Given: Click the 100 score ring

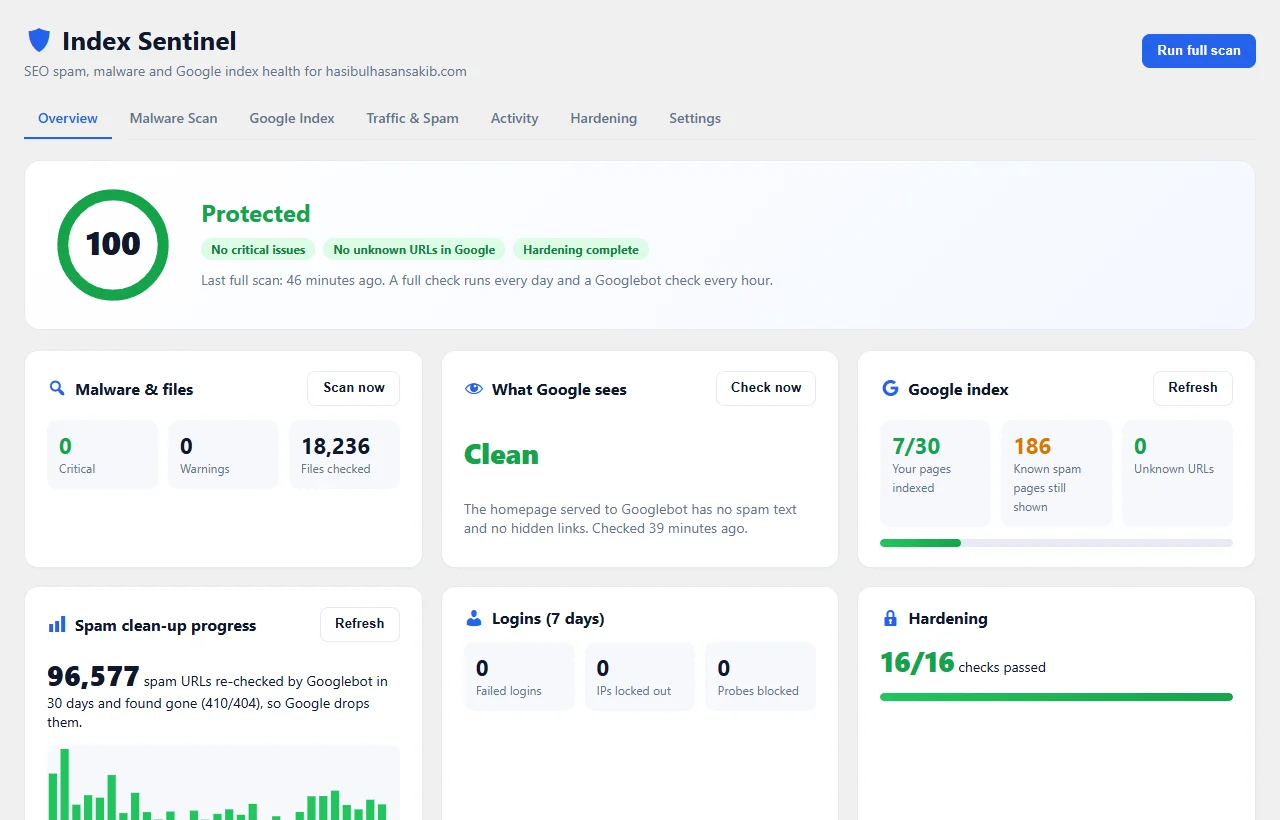Looking at the screenshot, I should point(113,245).
